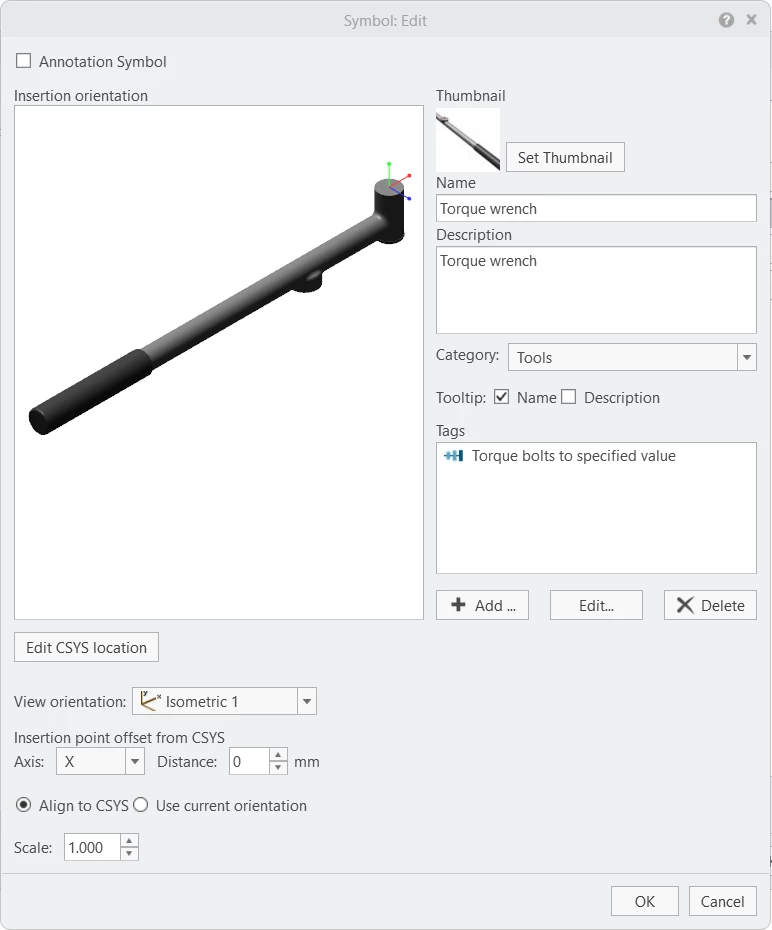The image size is (772, 930).
Task: Click the Isometric 1 view orientation icon
Action: click(x=149, y=701)
